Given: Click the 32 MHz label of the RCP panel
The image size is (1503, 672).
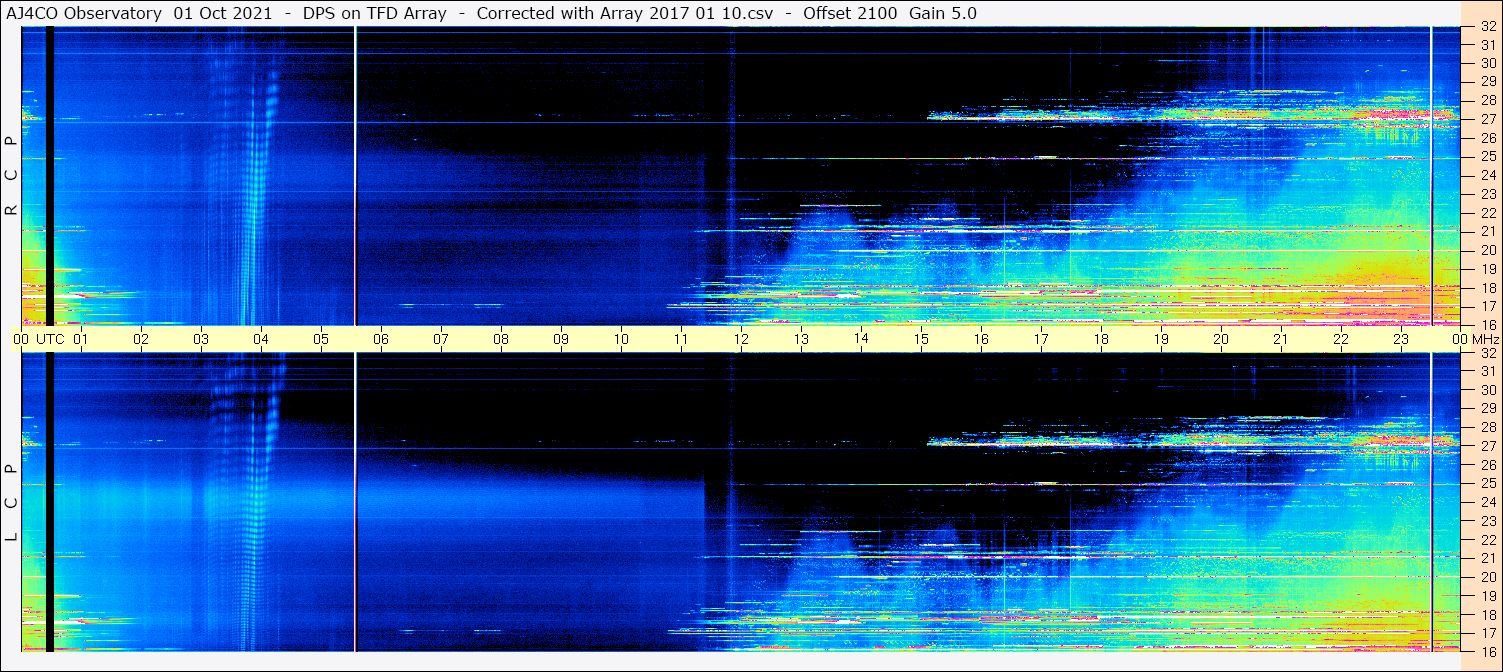Looking at the screenshot, I should 1487,27.
